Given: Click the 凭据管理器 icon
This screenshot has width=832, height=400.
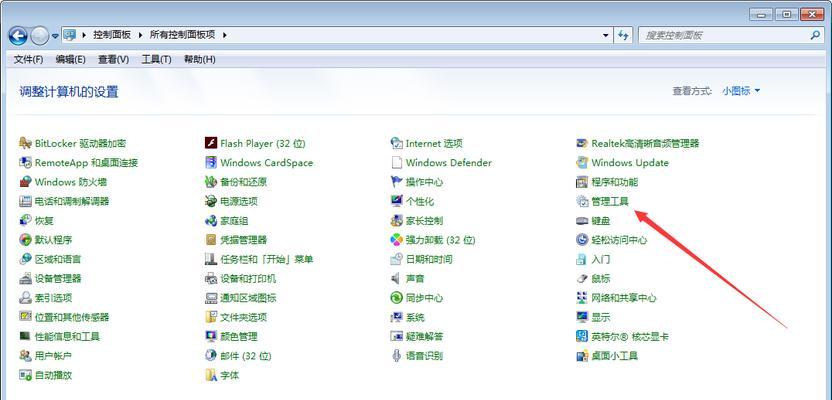Looking at the screenshot, I should coord(211,240).
